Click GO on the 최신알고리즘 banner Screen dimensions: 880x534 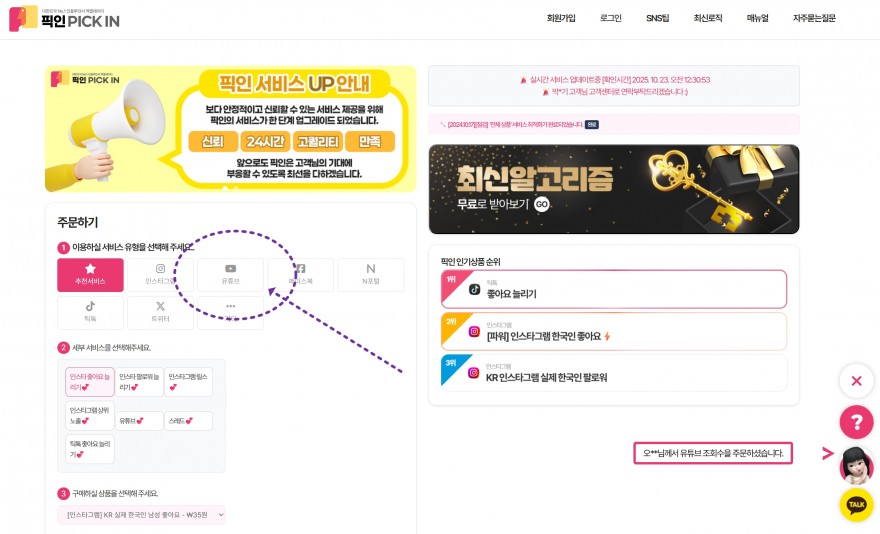(542, 204)
